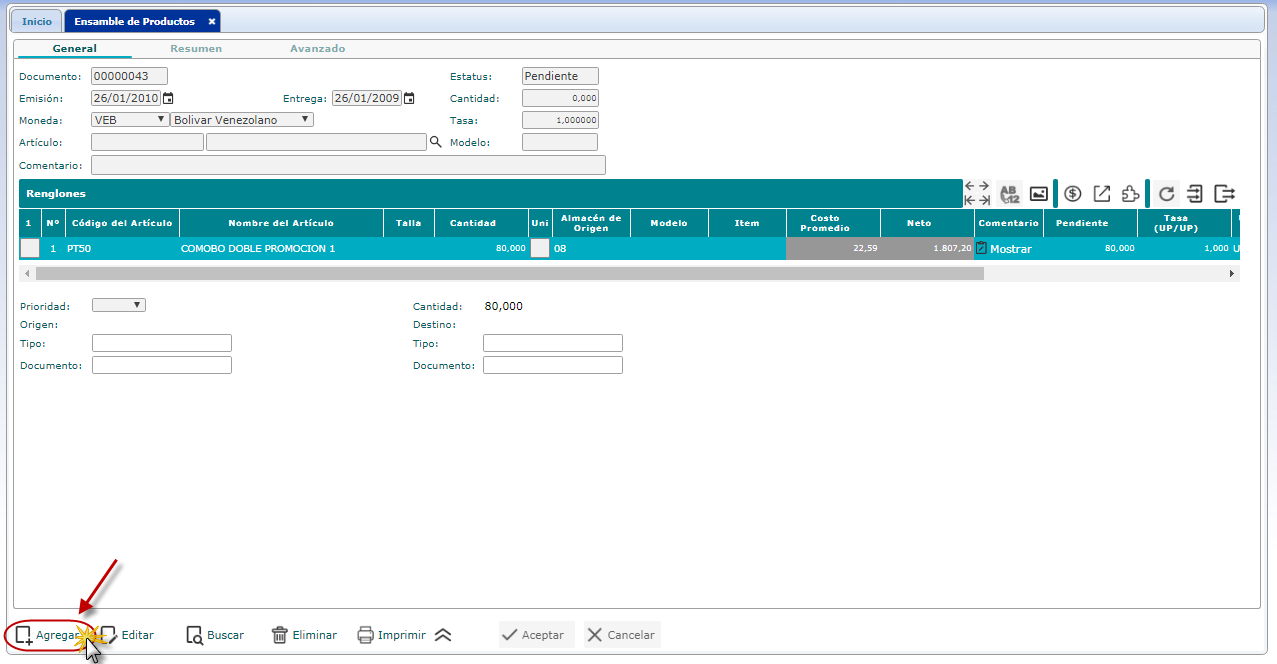
Task: Click the external link arrow icon above grid
Action: point(1102,193)
